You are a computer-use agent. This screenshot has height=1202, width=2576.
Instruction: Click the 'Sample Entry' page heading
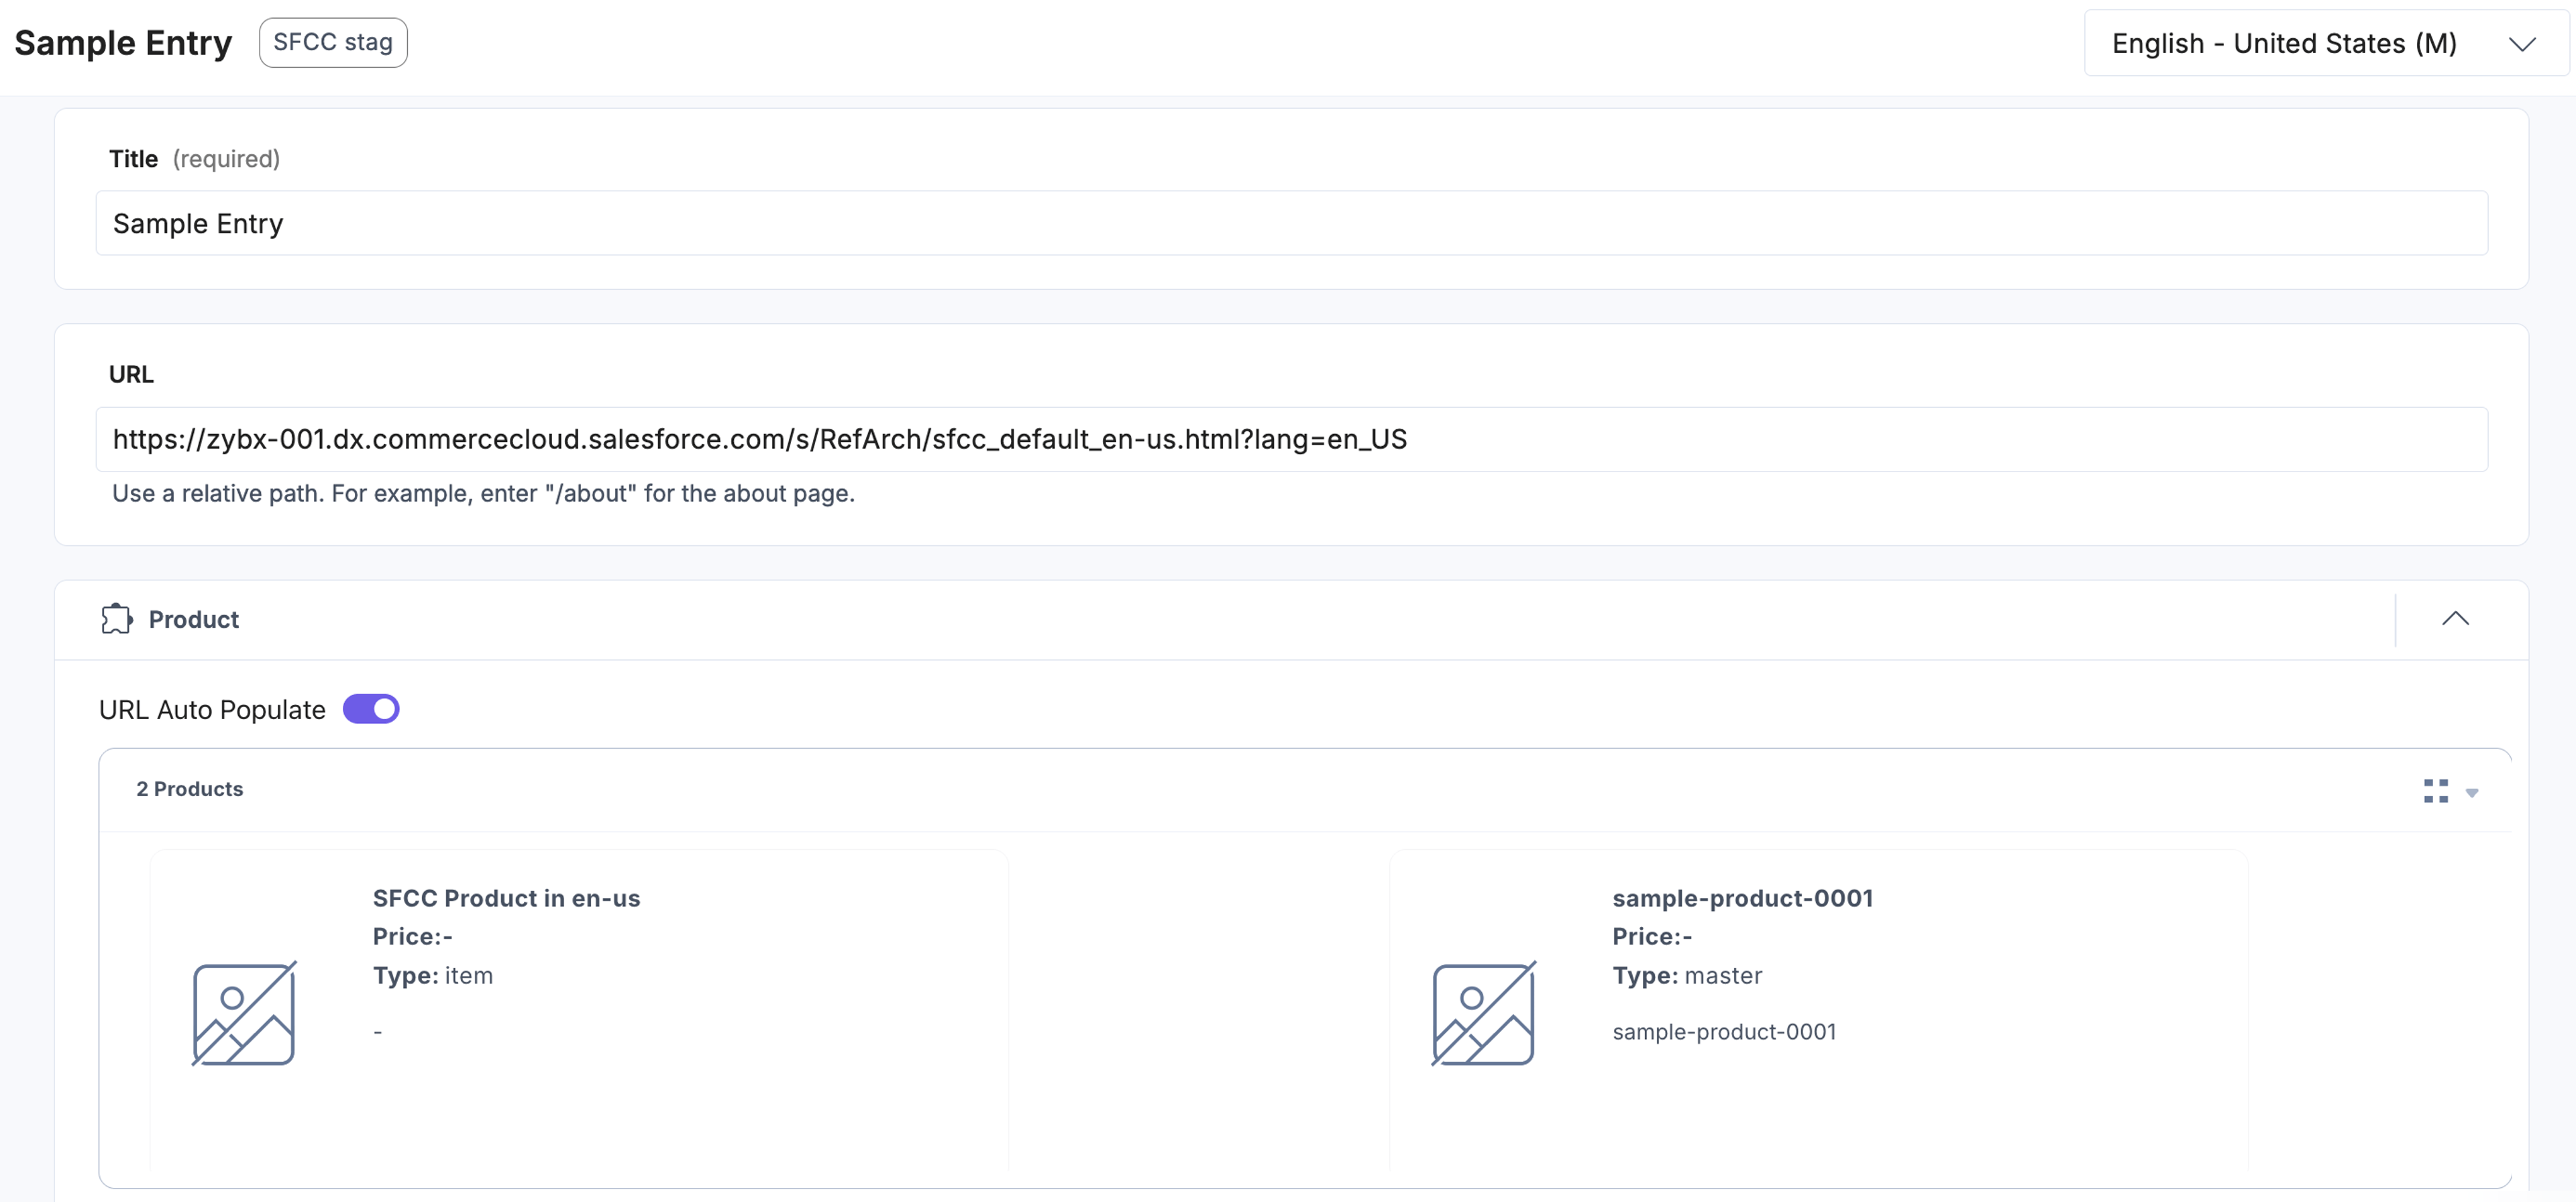tap(123, 43)
